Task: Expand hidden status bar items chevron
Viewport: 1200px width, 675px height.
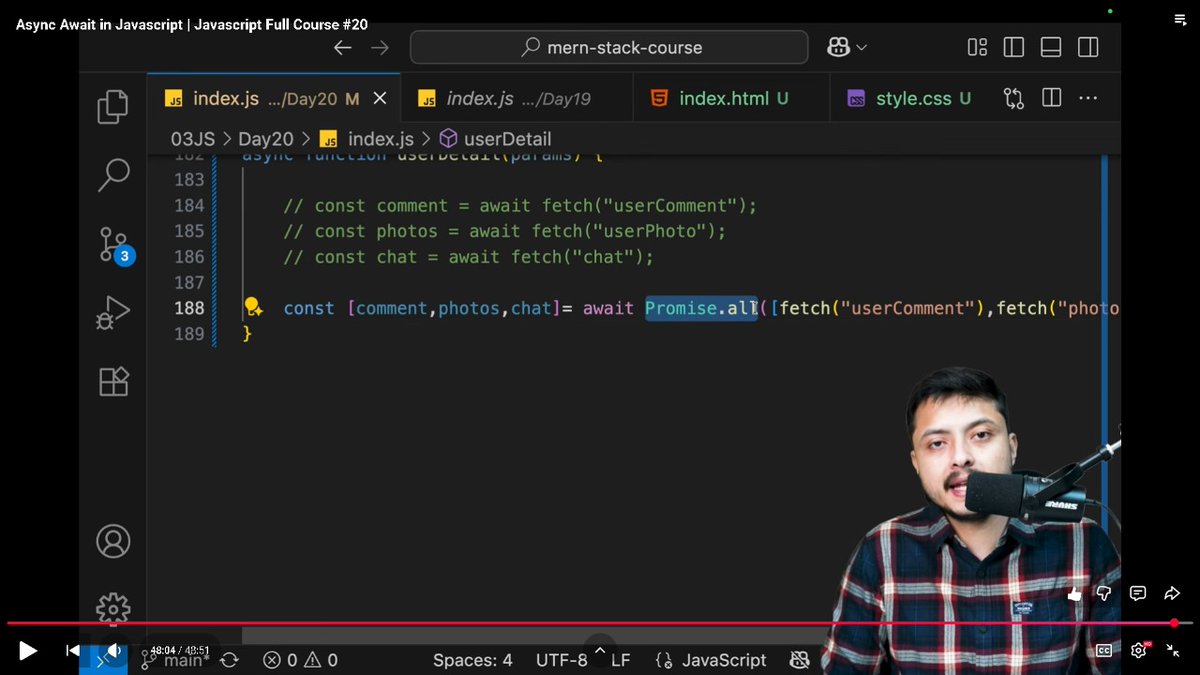Action: pyautogui.click(x=599, y=649)
